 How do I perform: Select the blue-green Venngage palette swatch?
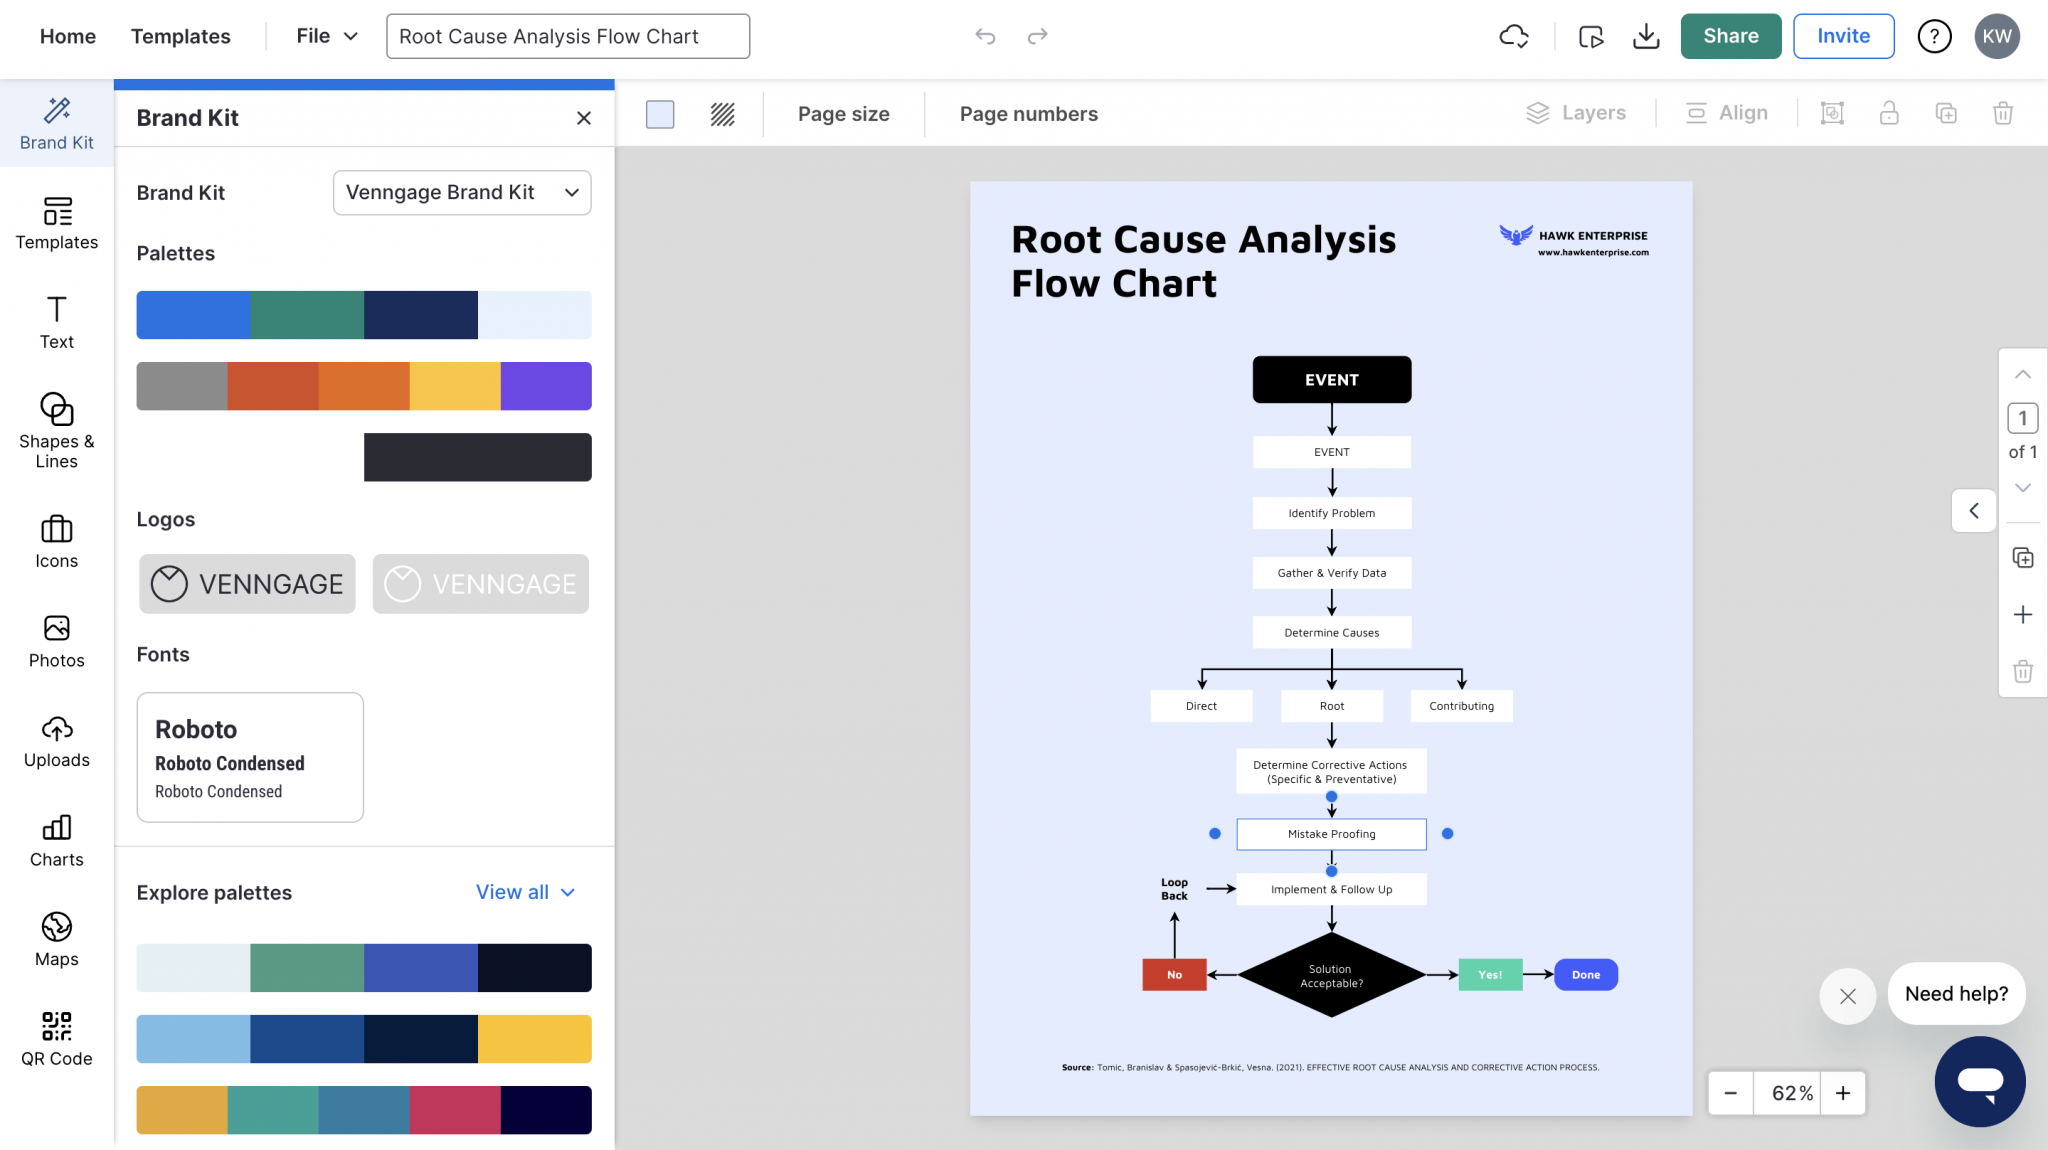pos(363,315)
